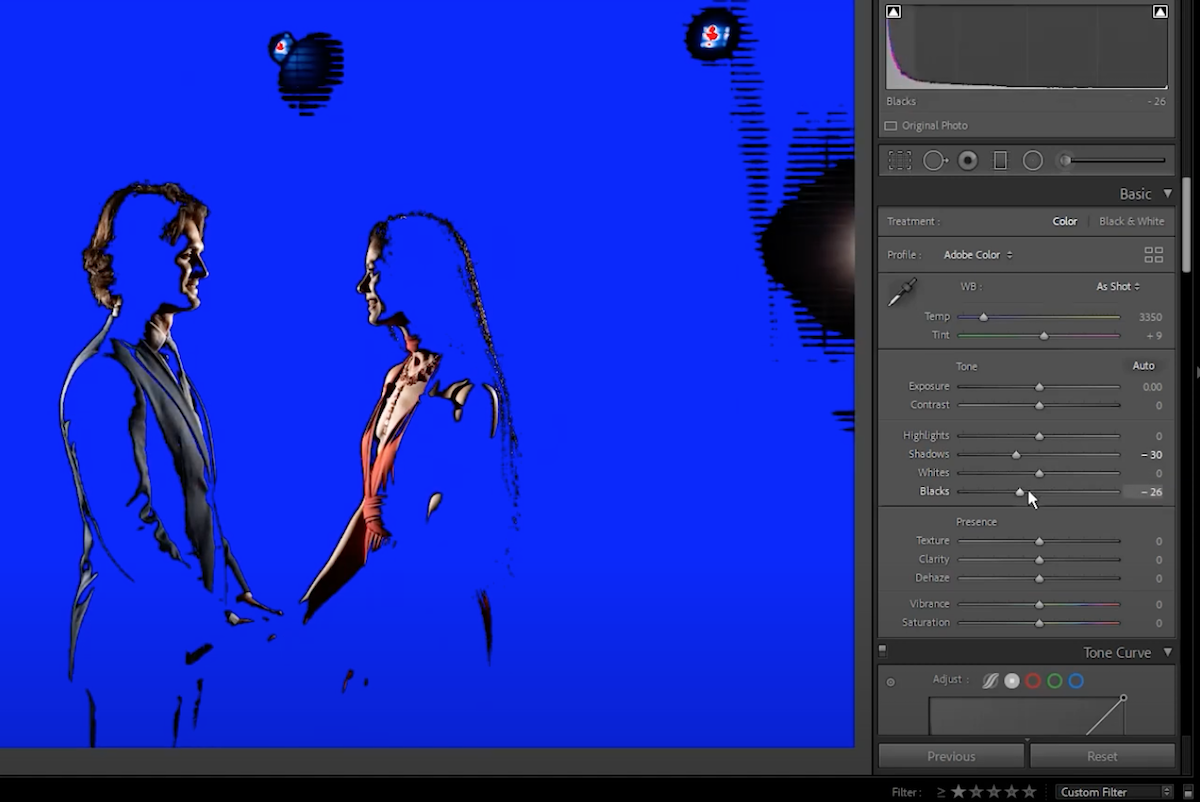Expand the Tone Curve panel
The image size is (1200, 802).
[1170, 652]
